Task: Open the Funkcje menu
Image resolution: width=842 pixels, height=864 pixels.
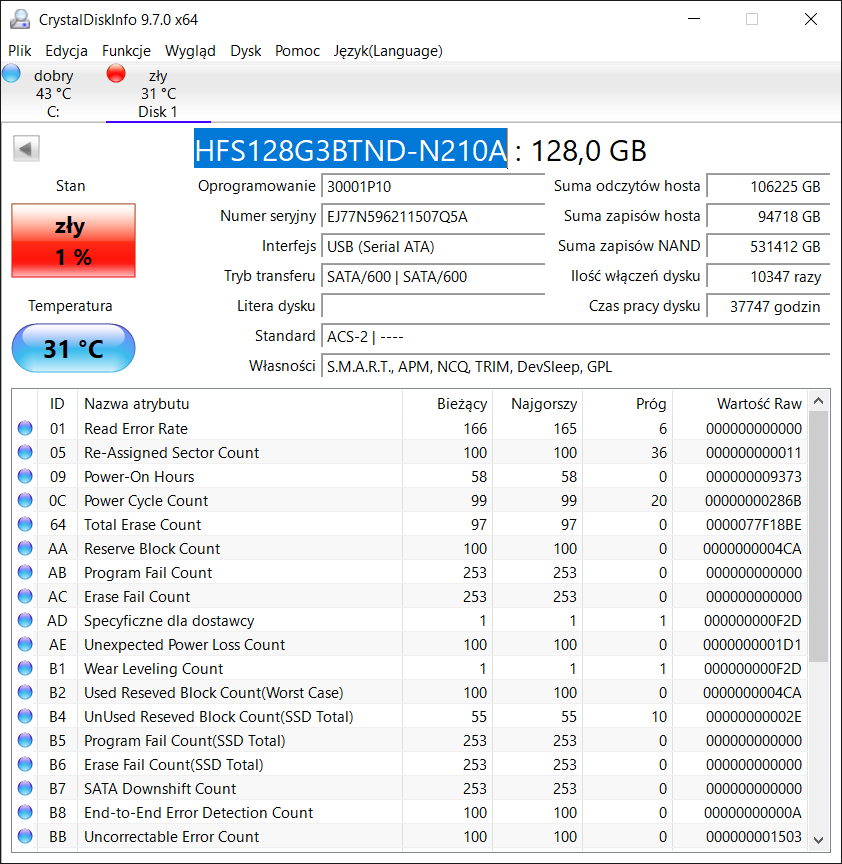Action: click(126, 51)
